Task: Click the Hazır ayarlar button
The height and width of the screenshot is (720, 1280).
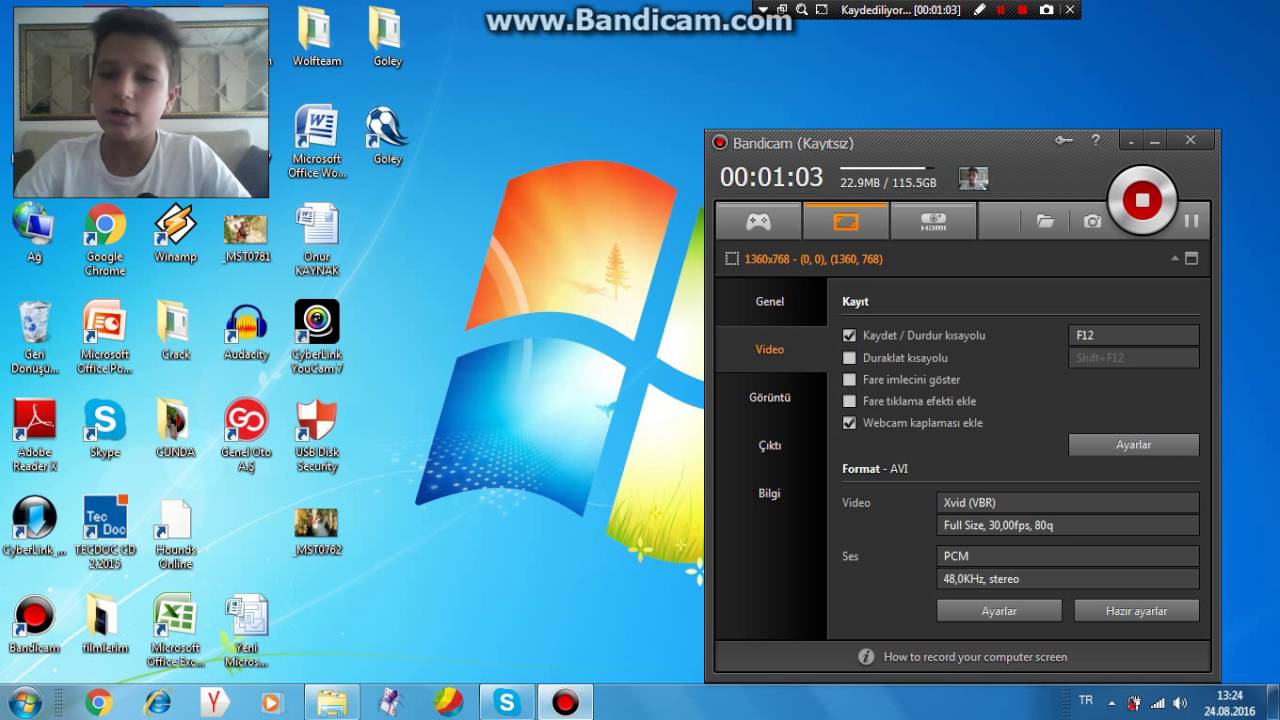Action: coord(1136,611)
